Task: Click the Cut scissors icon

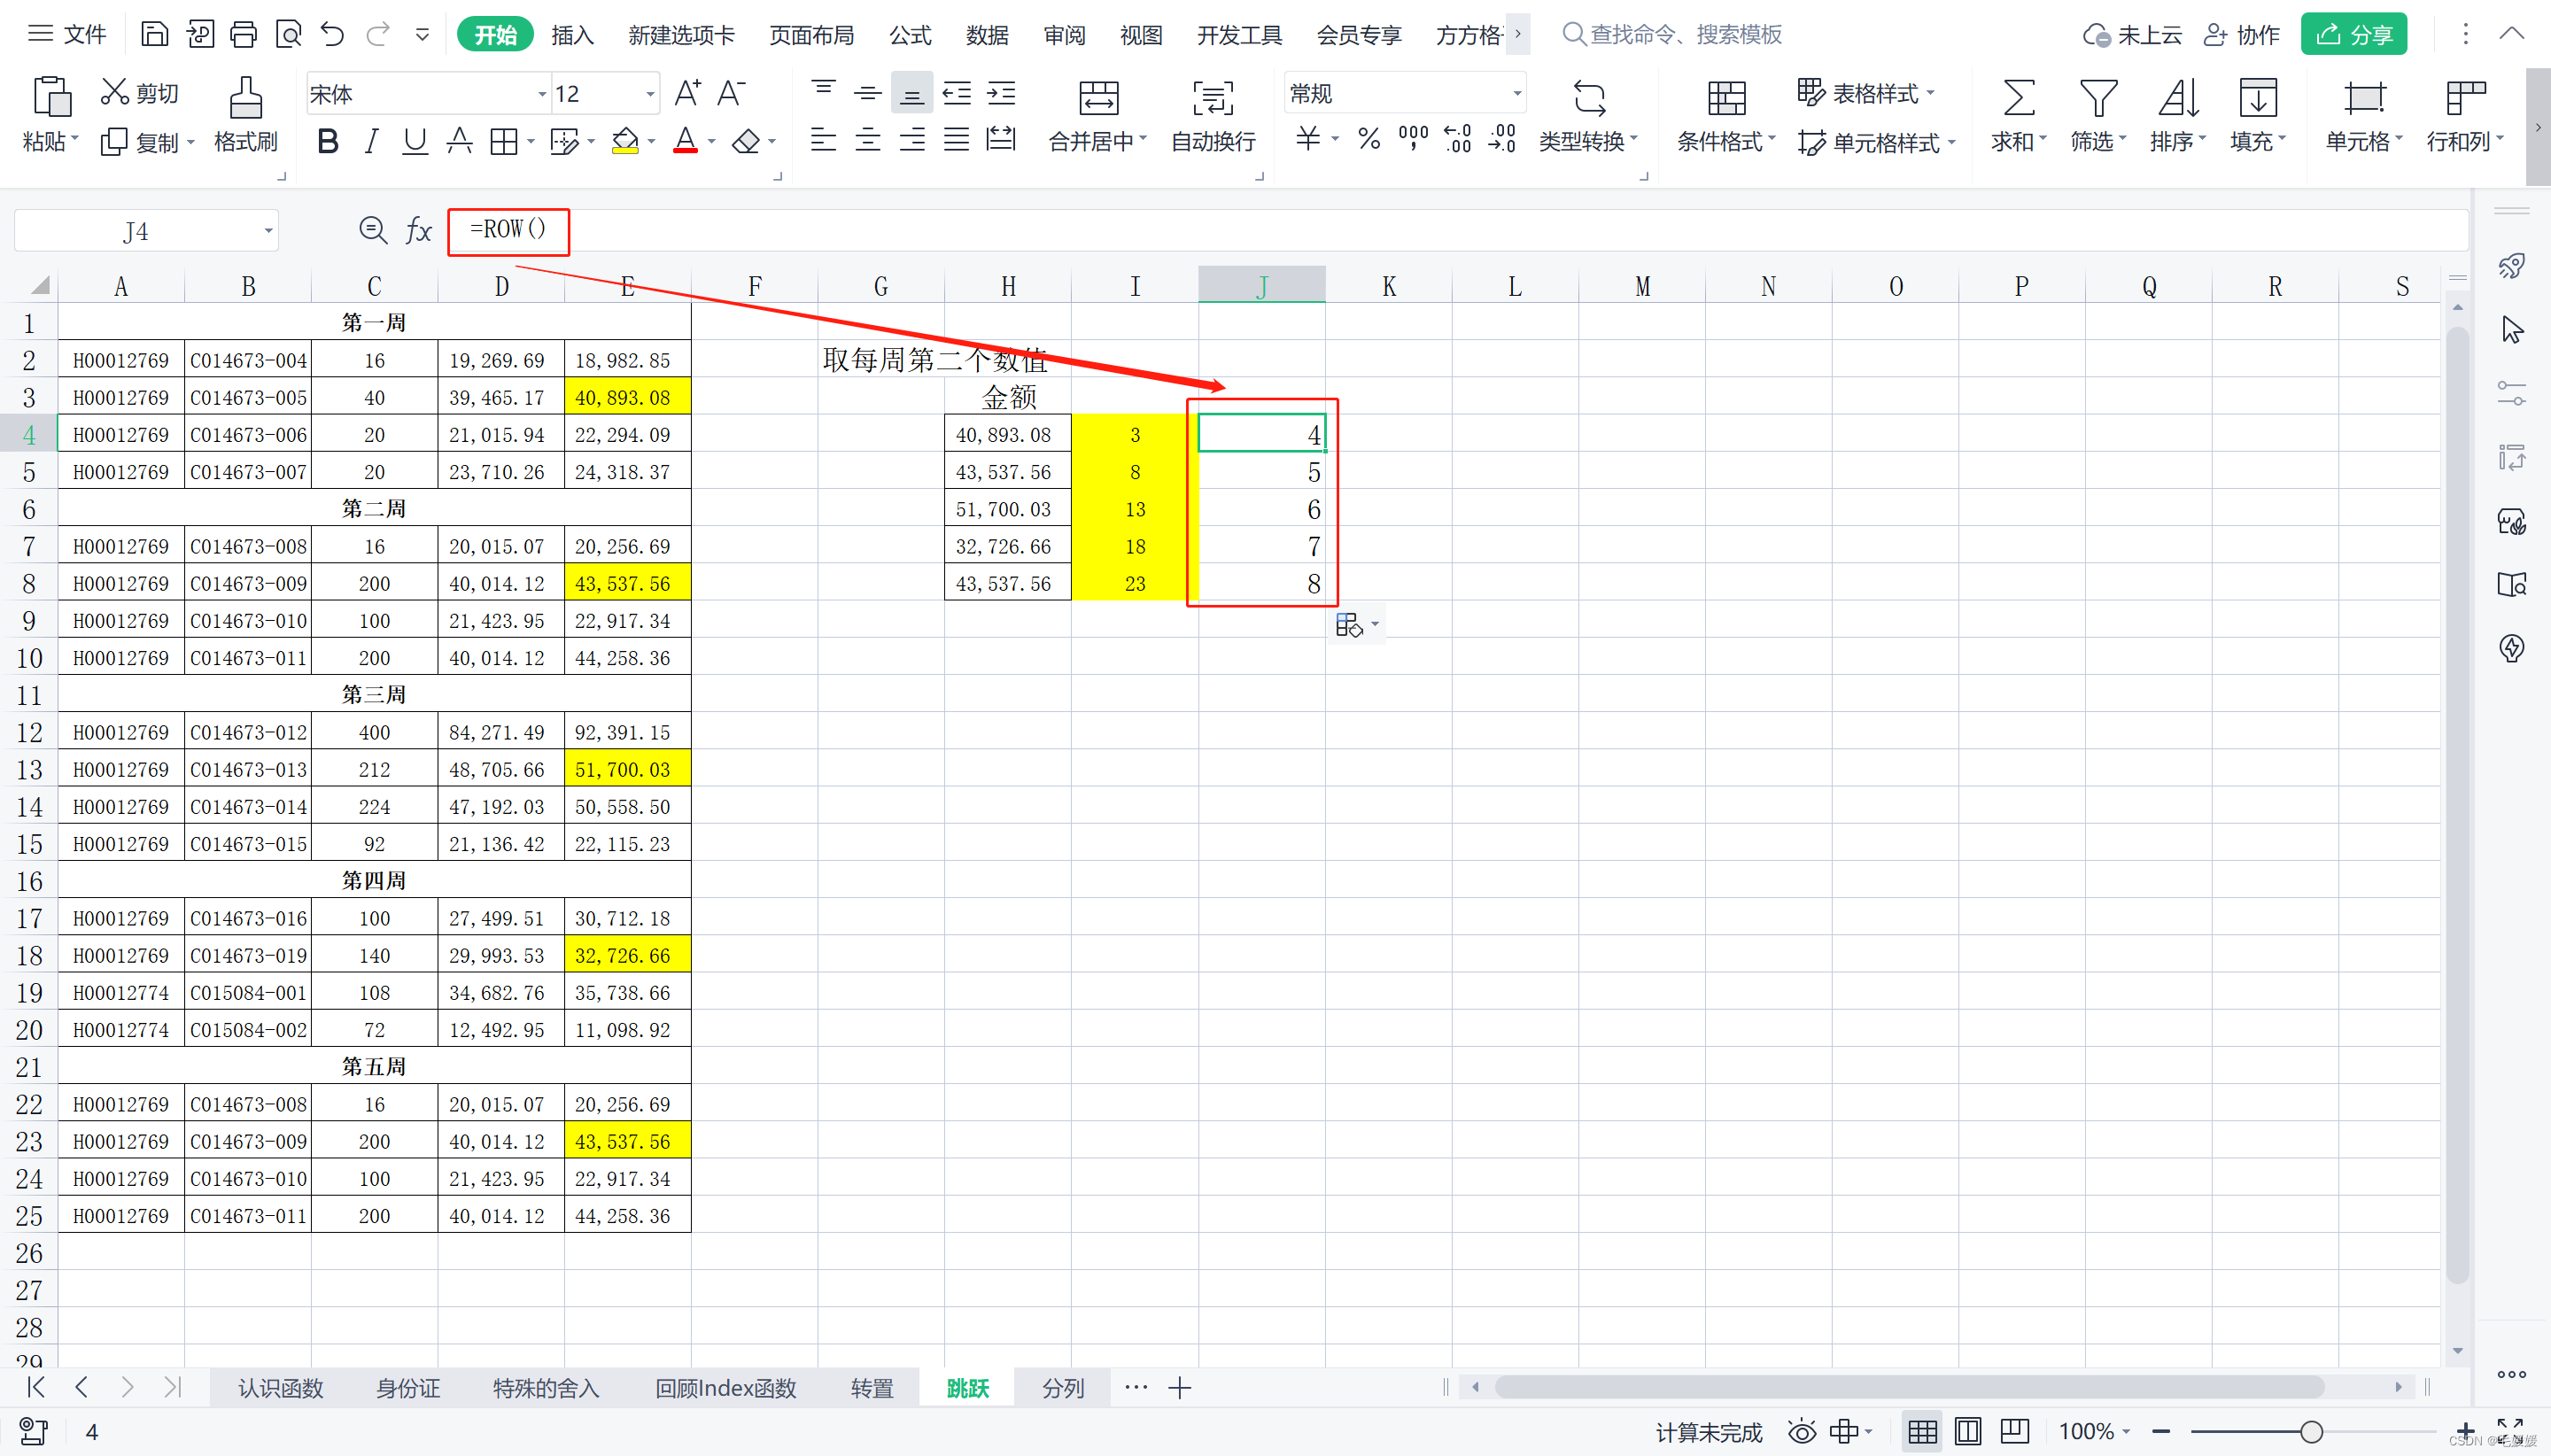Action: (x=115, y=92)
